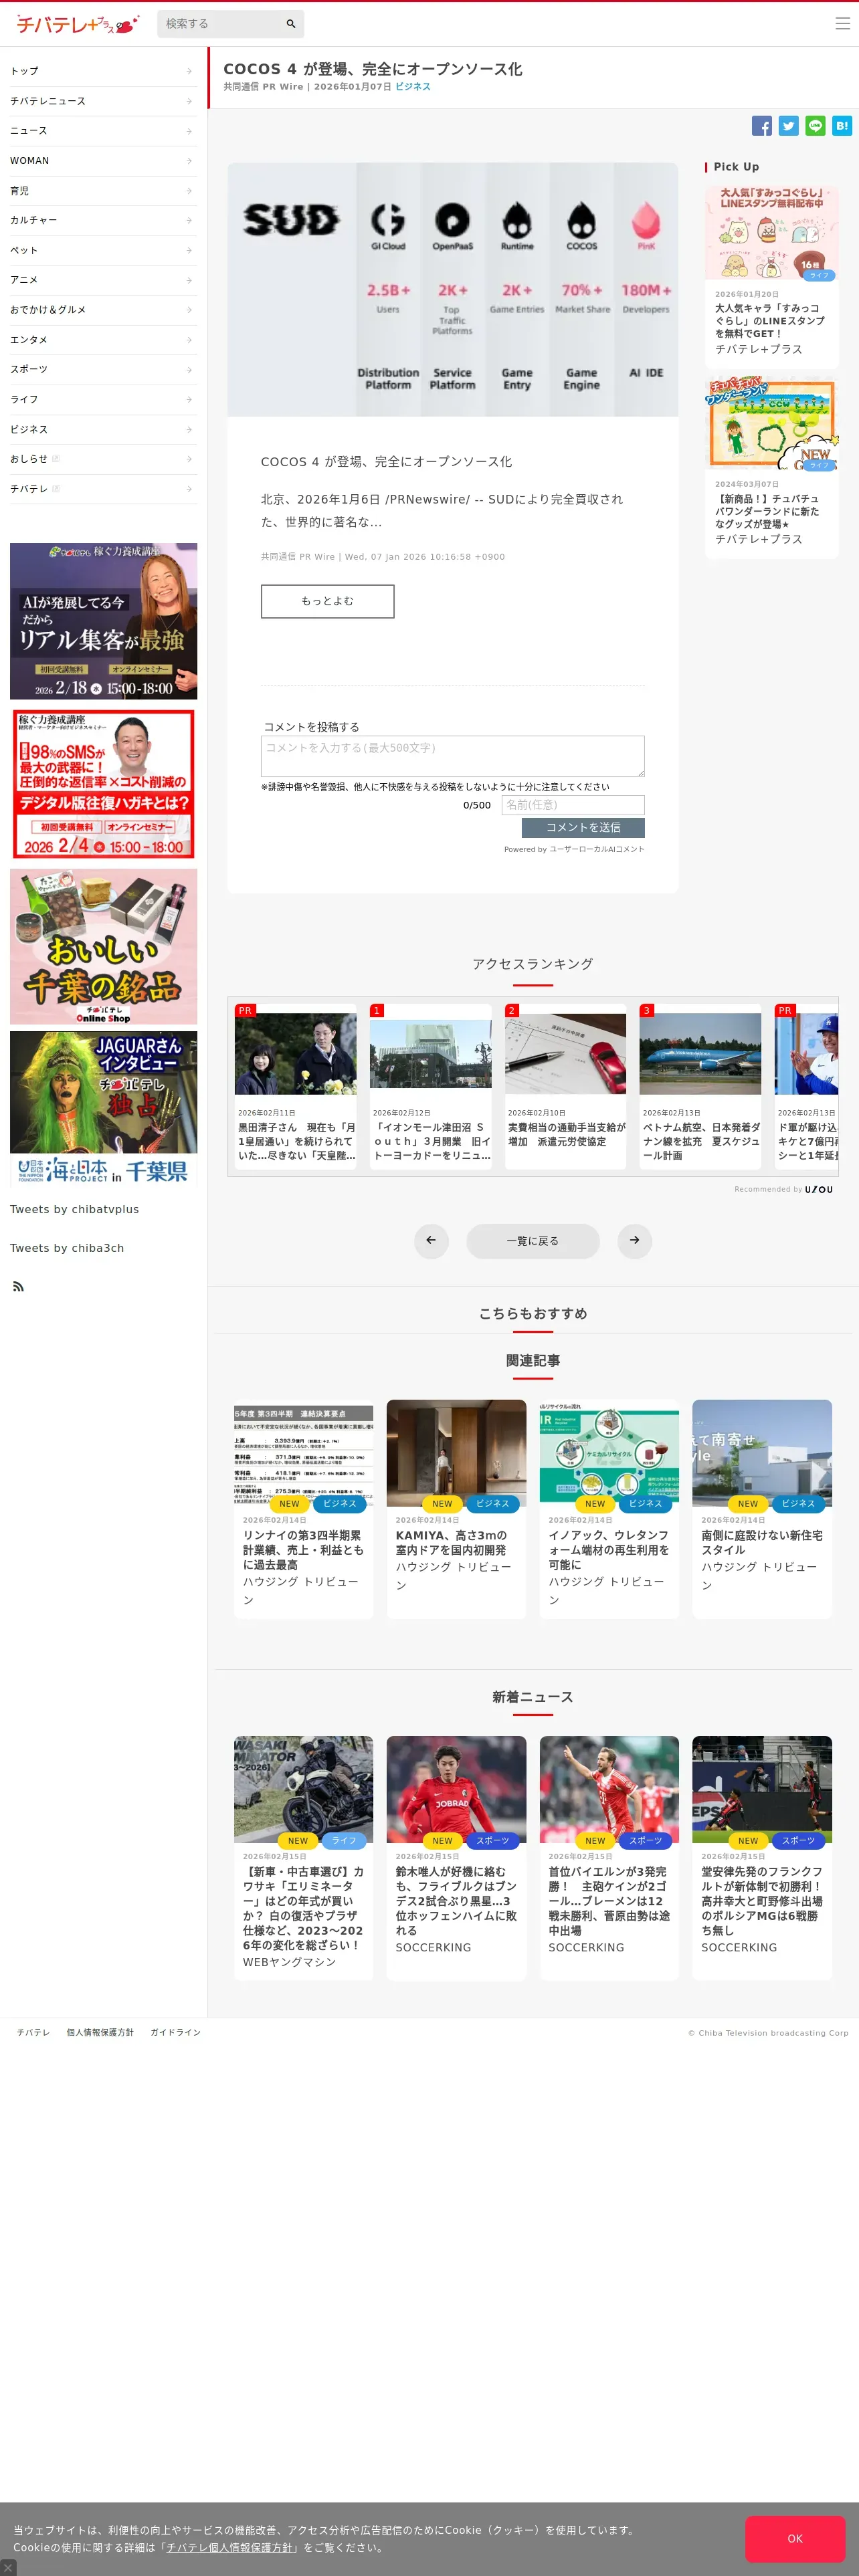Click the コメントを入力する text area
This screenshot has height=2576, width=859.
452,757
